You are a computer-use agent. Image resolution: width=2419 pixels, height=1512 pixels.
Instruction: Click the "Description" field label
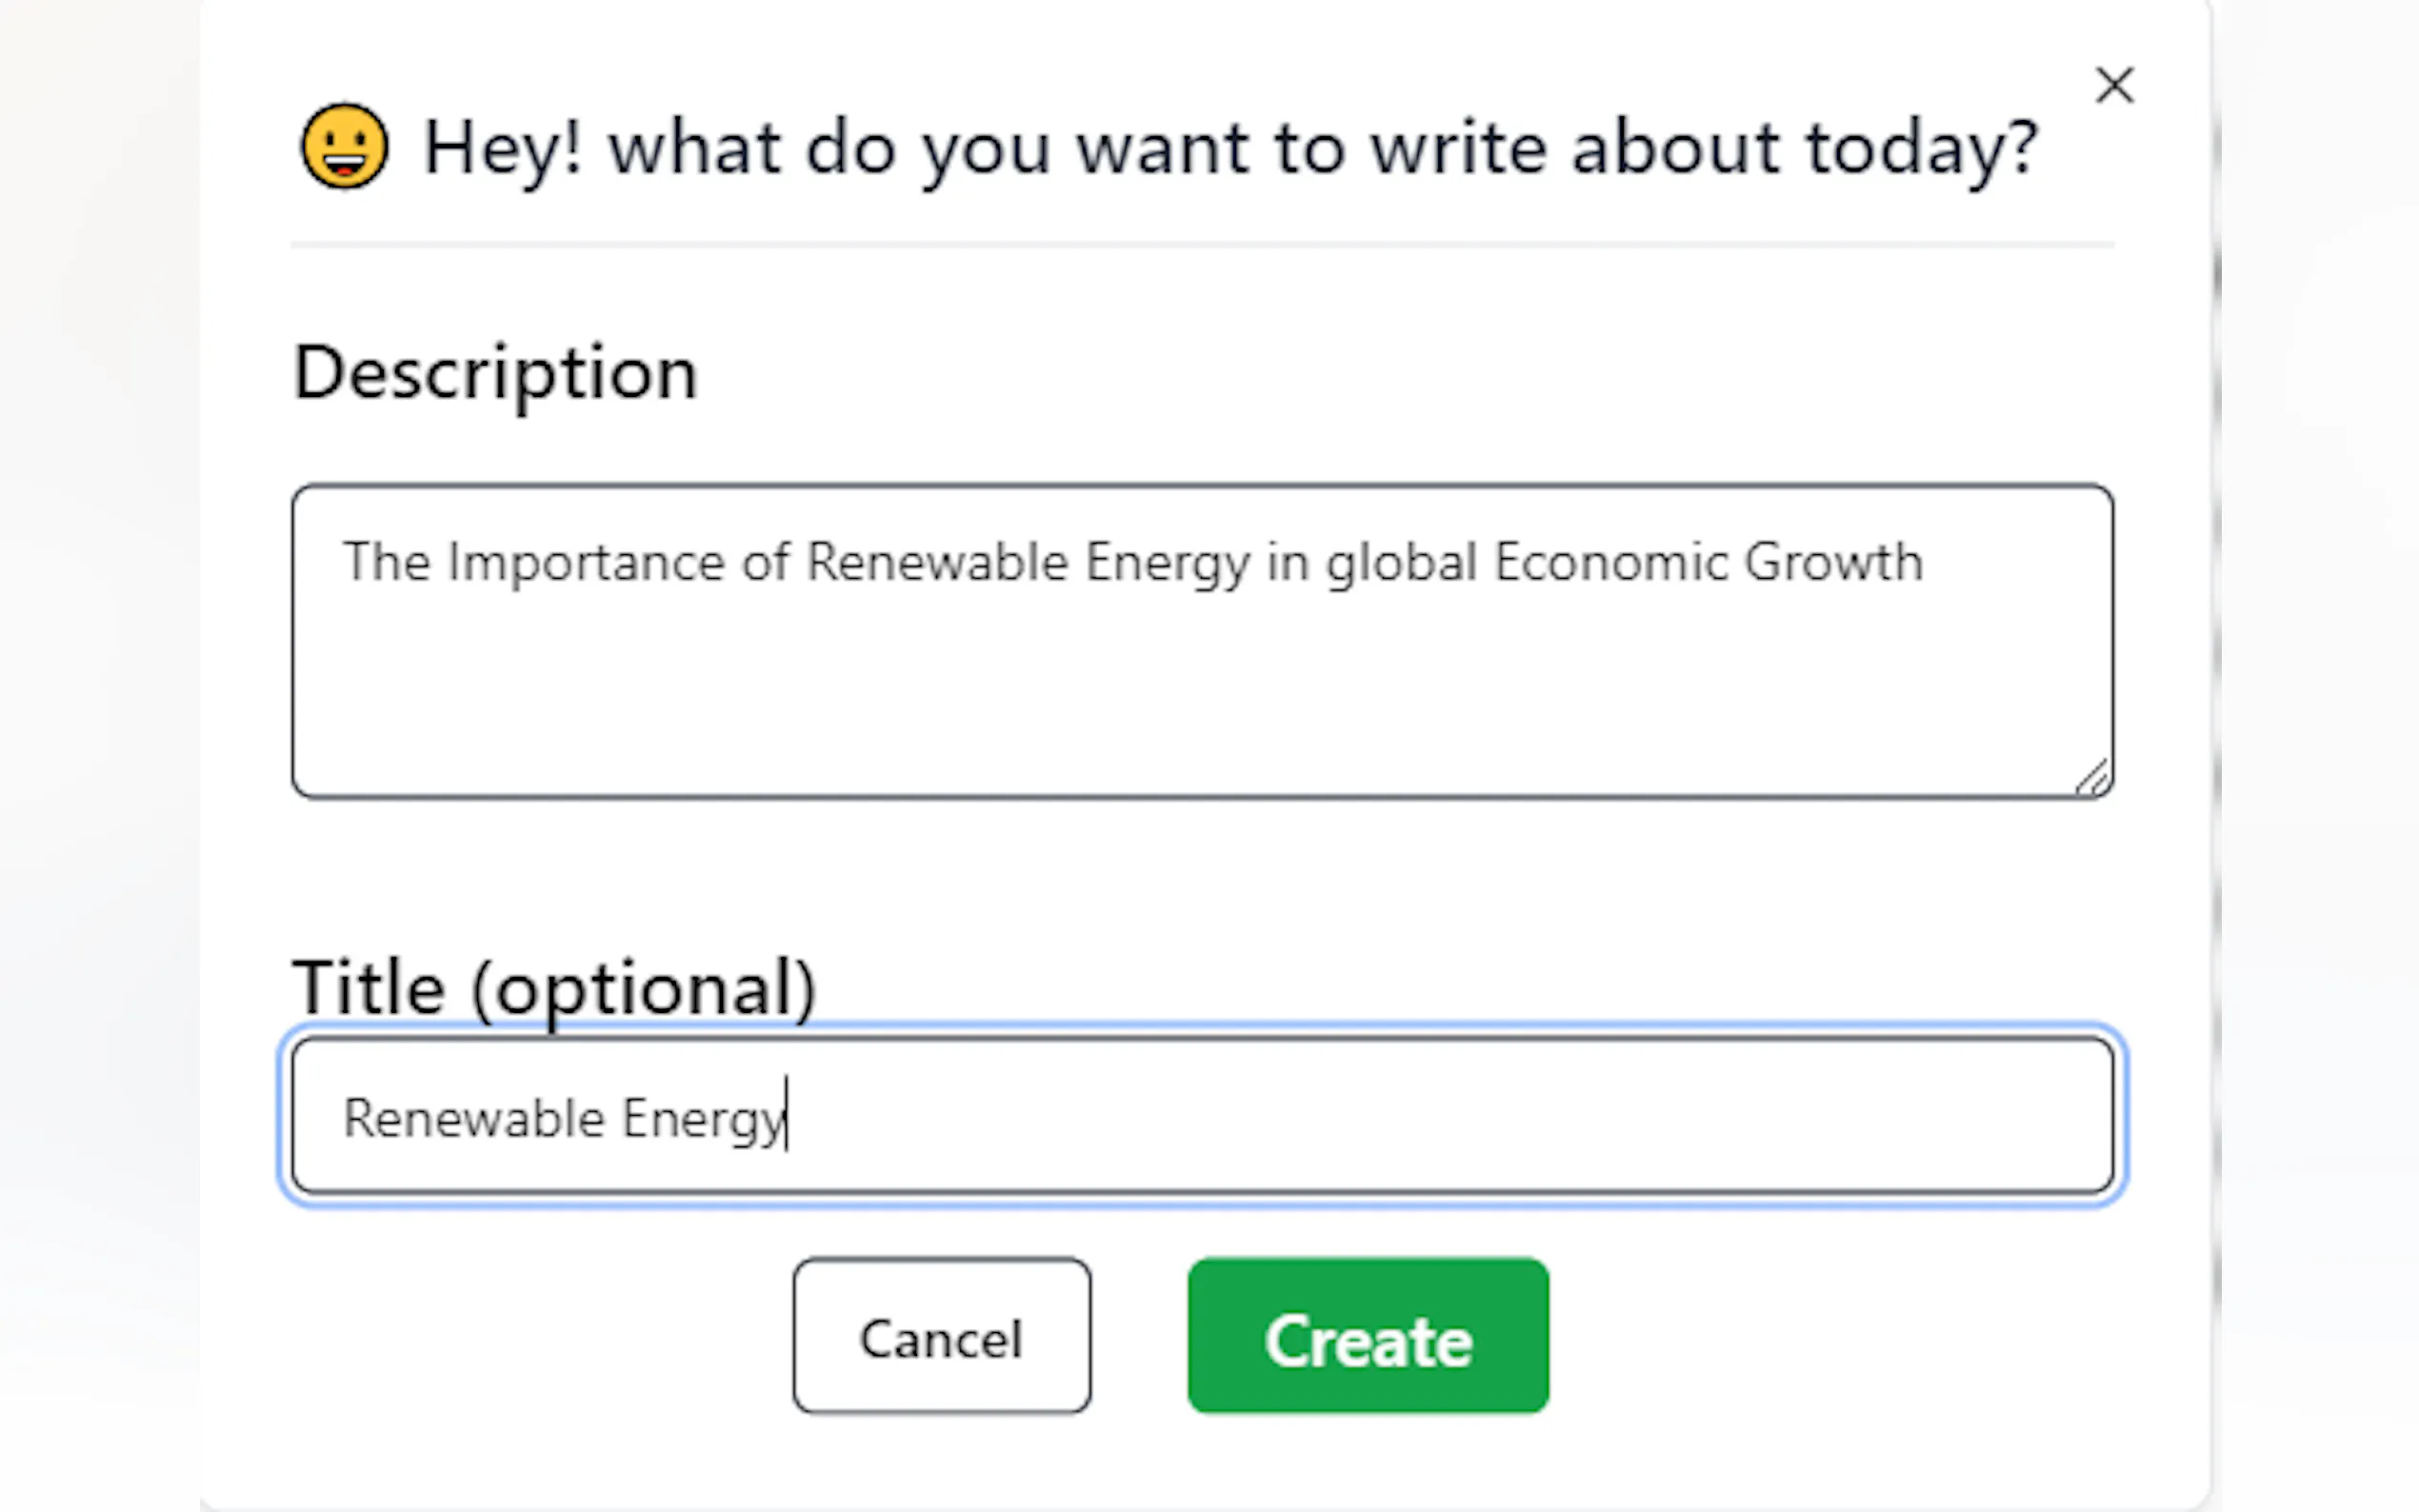tap(495, 373)
